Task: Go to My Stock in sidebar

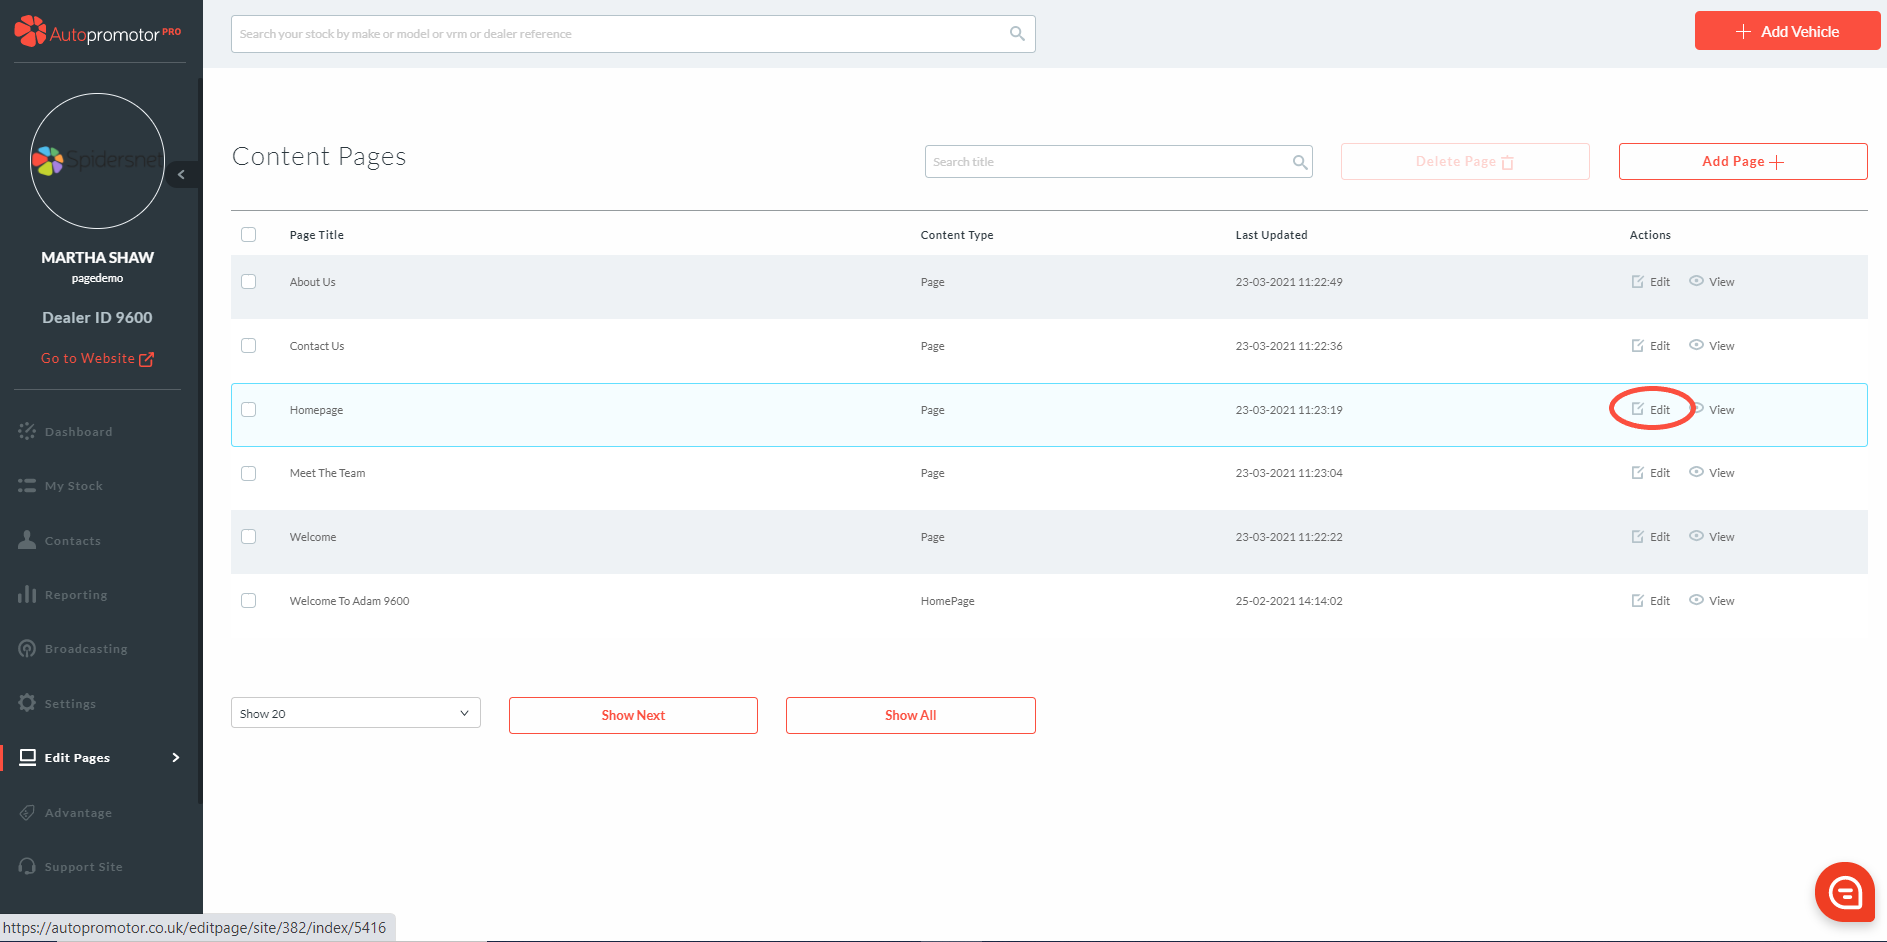Action: click(73, 486)
